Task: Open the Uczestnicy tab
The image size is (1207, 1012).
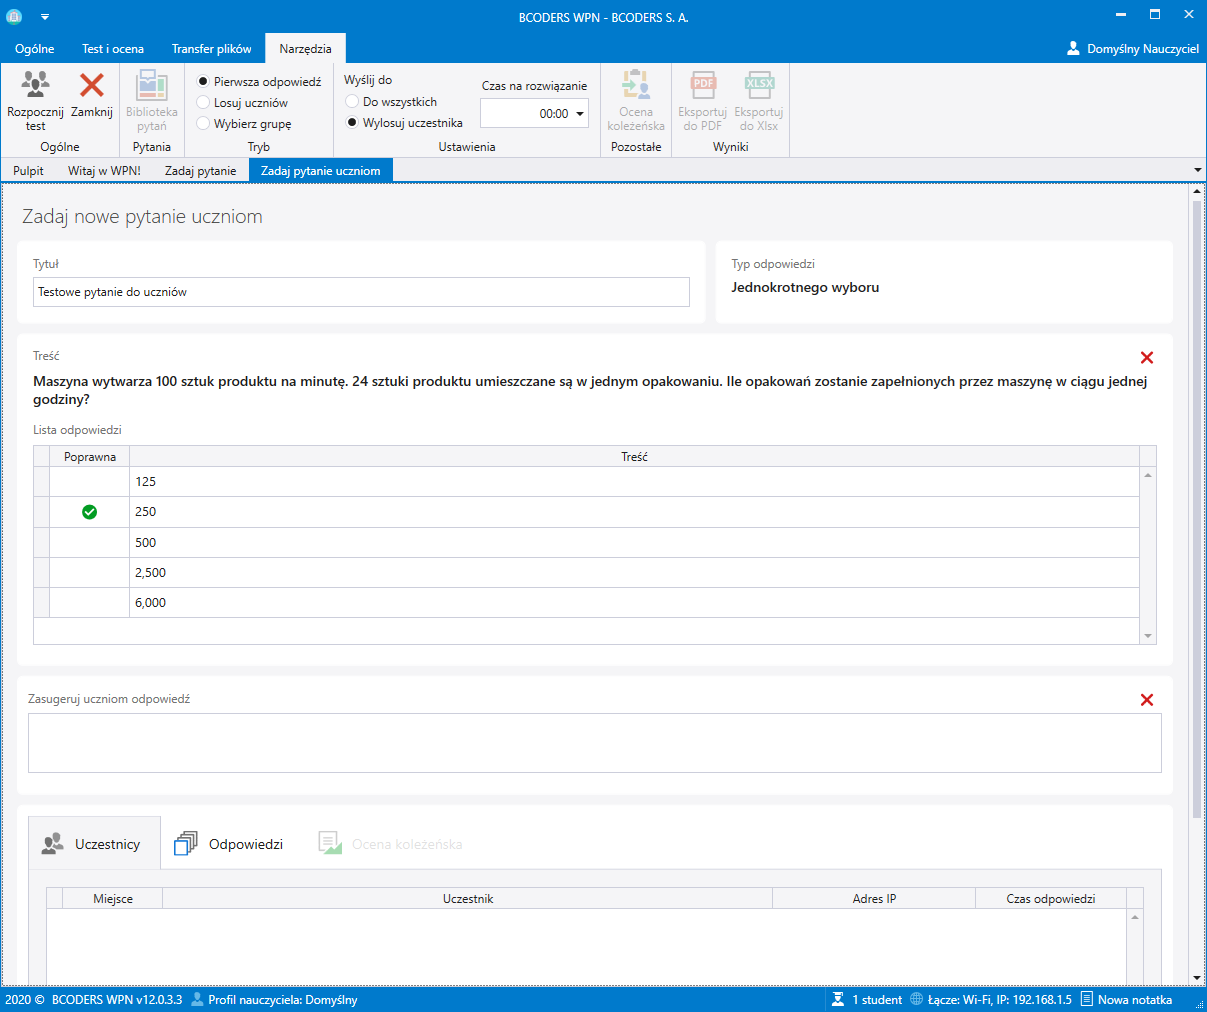Action: click(x=94, y=844)
